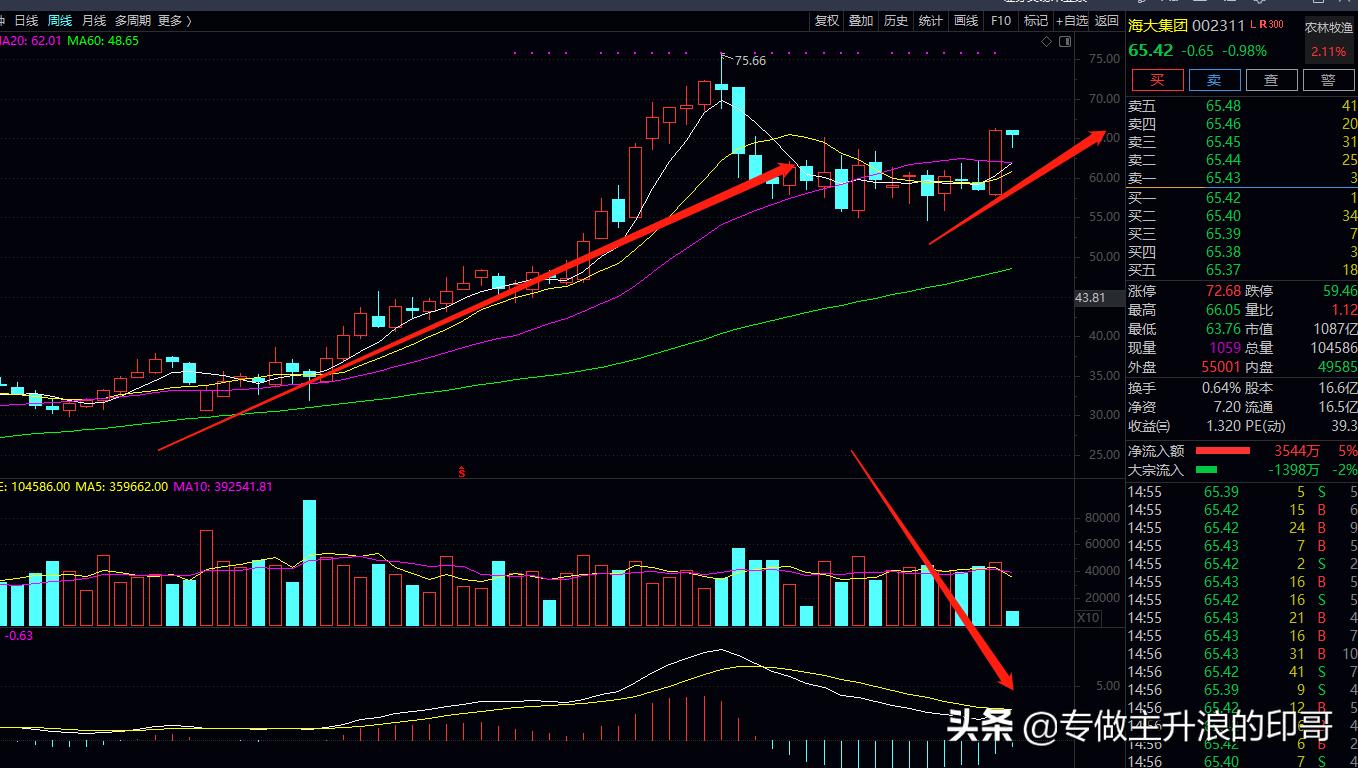Click the 统计 statistics button
Viewport: 1358px width, 768px height.
[x=930, y=20]
